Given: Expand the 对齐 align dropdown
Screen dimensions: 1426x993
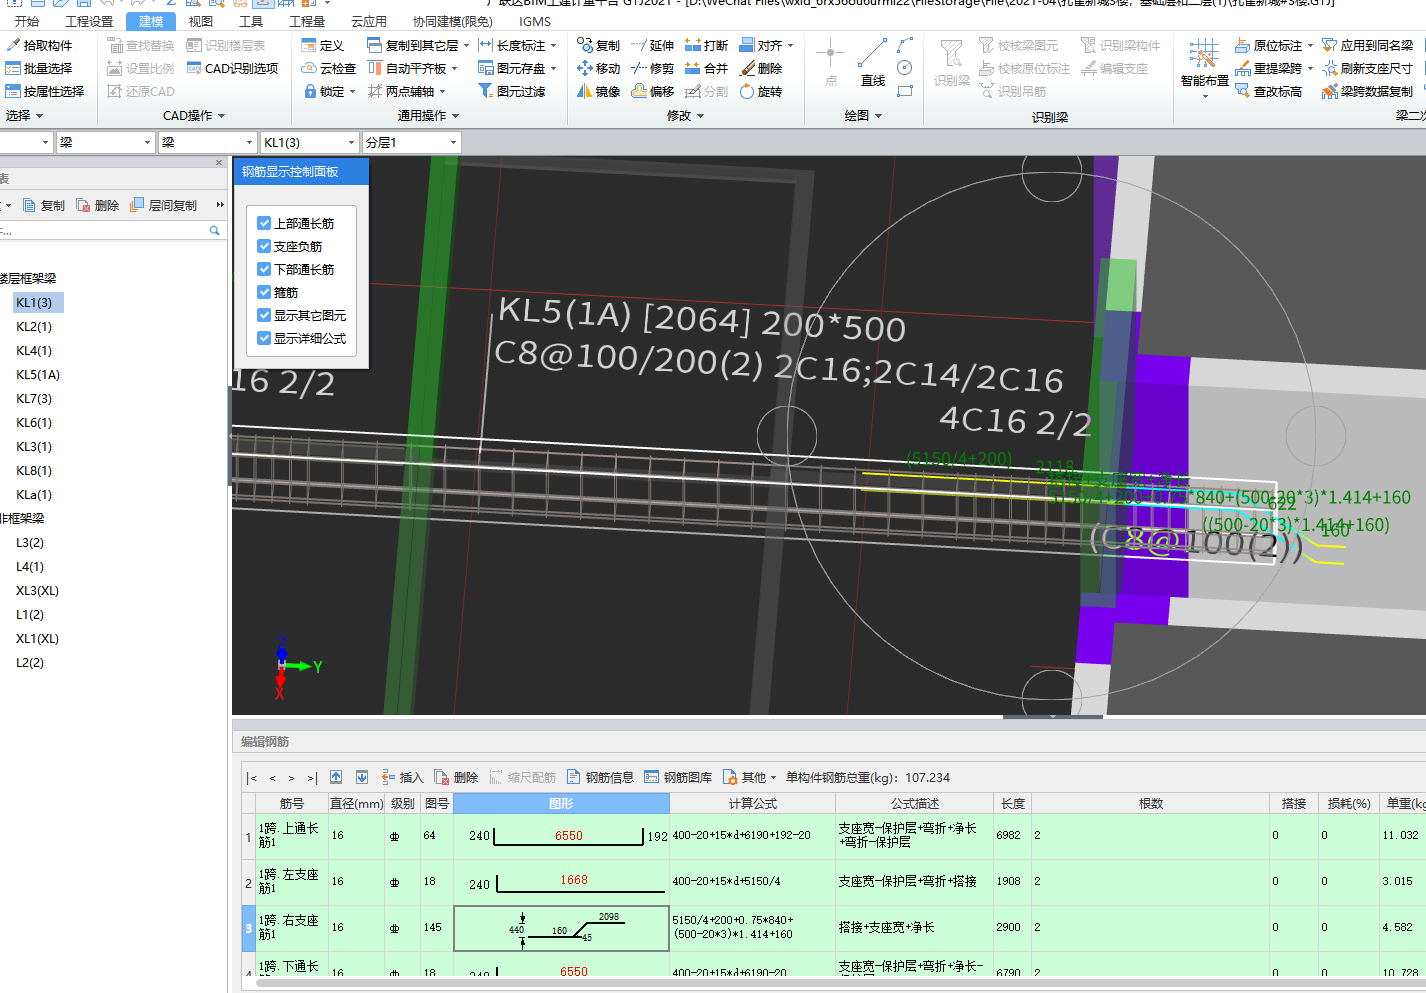Looking at the screenshot, I should click(790, 45).
